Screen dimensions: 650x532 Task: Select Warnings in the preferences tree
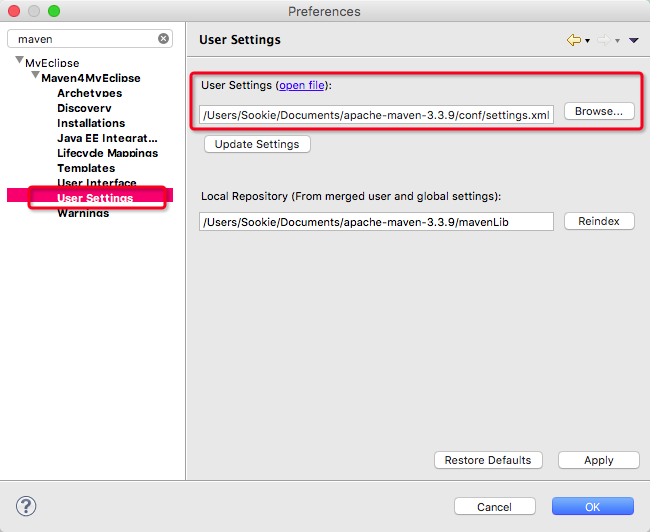tap(83, 213)
